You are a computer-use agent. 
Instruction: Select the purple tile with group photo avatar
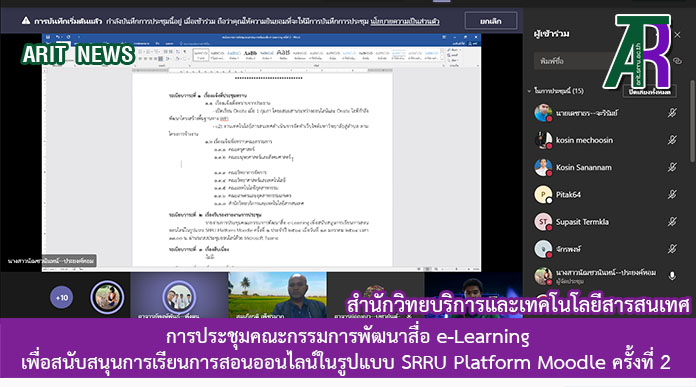[x=179, y=295]
